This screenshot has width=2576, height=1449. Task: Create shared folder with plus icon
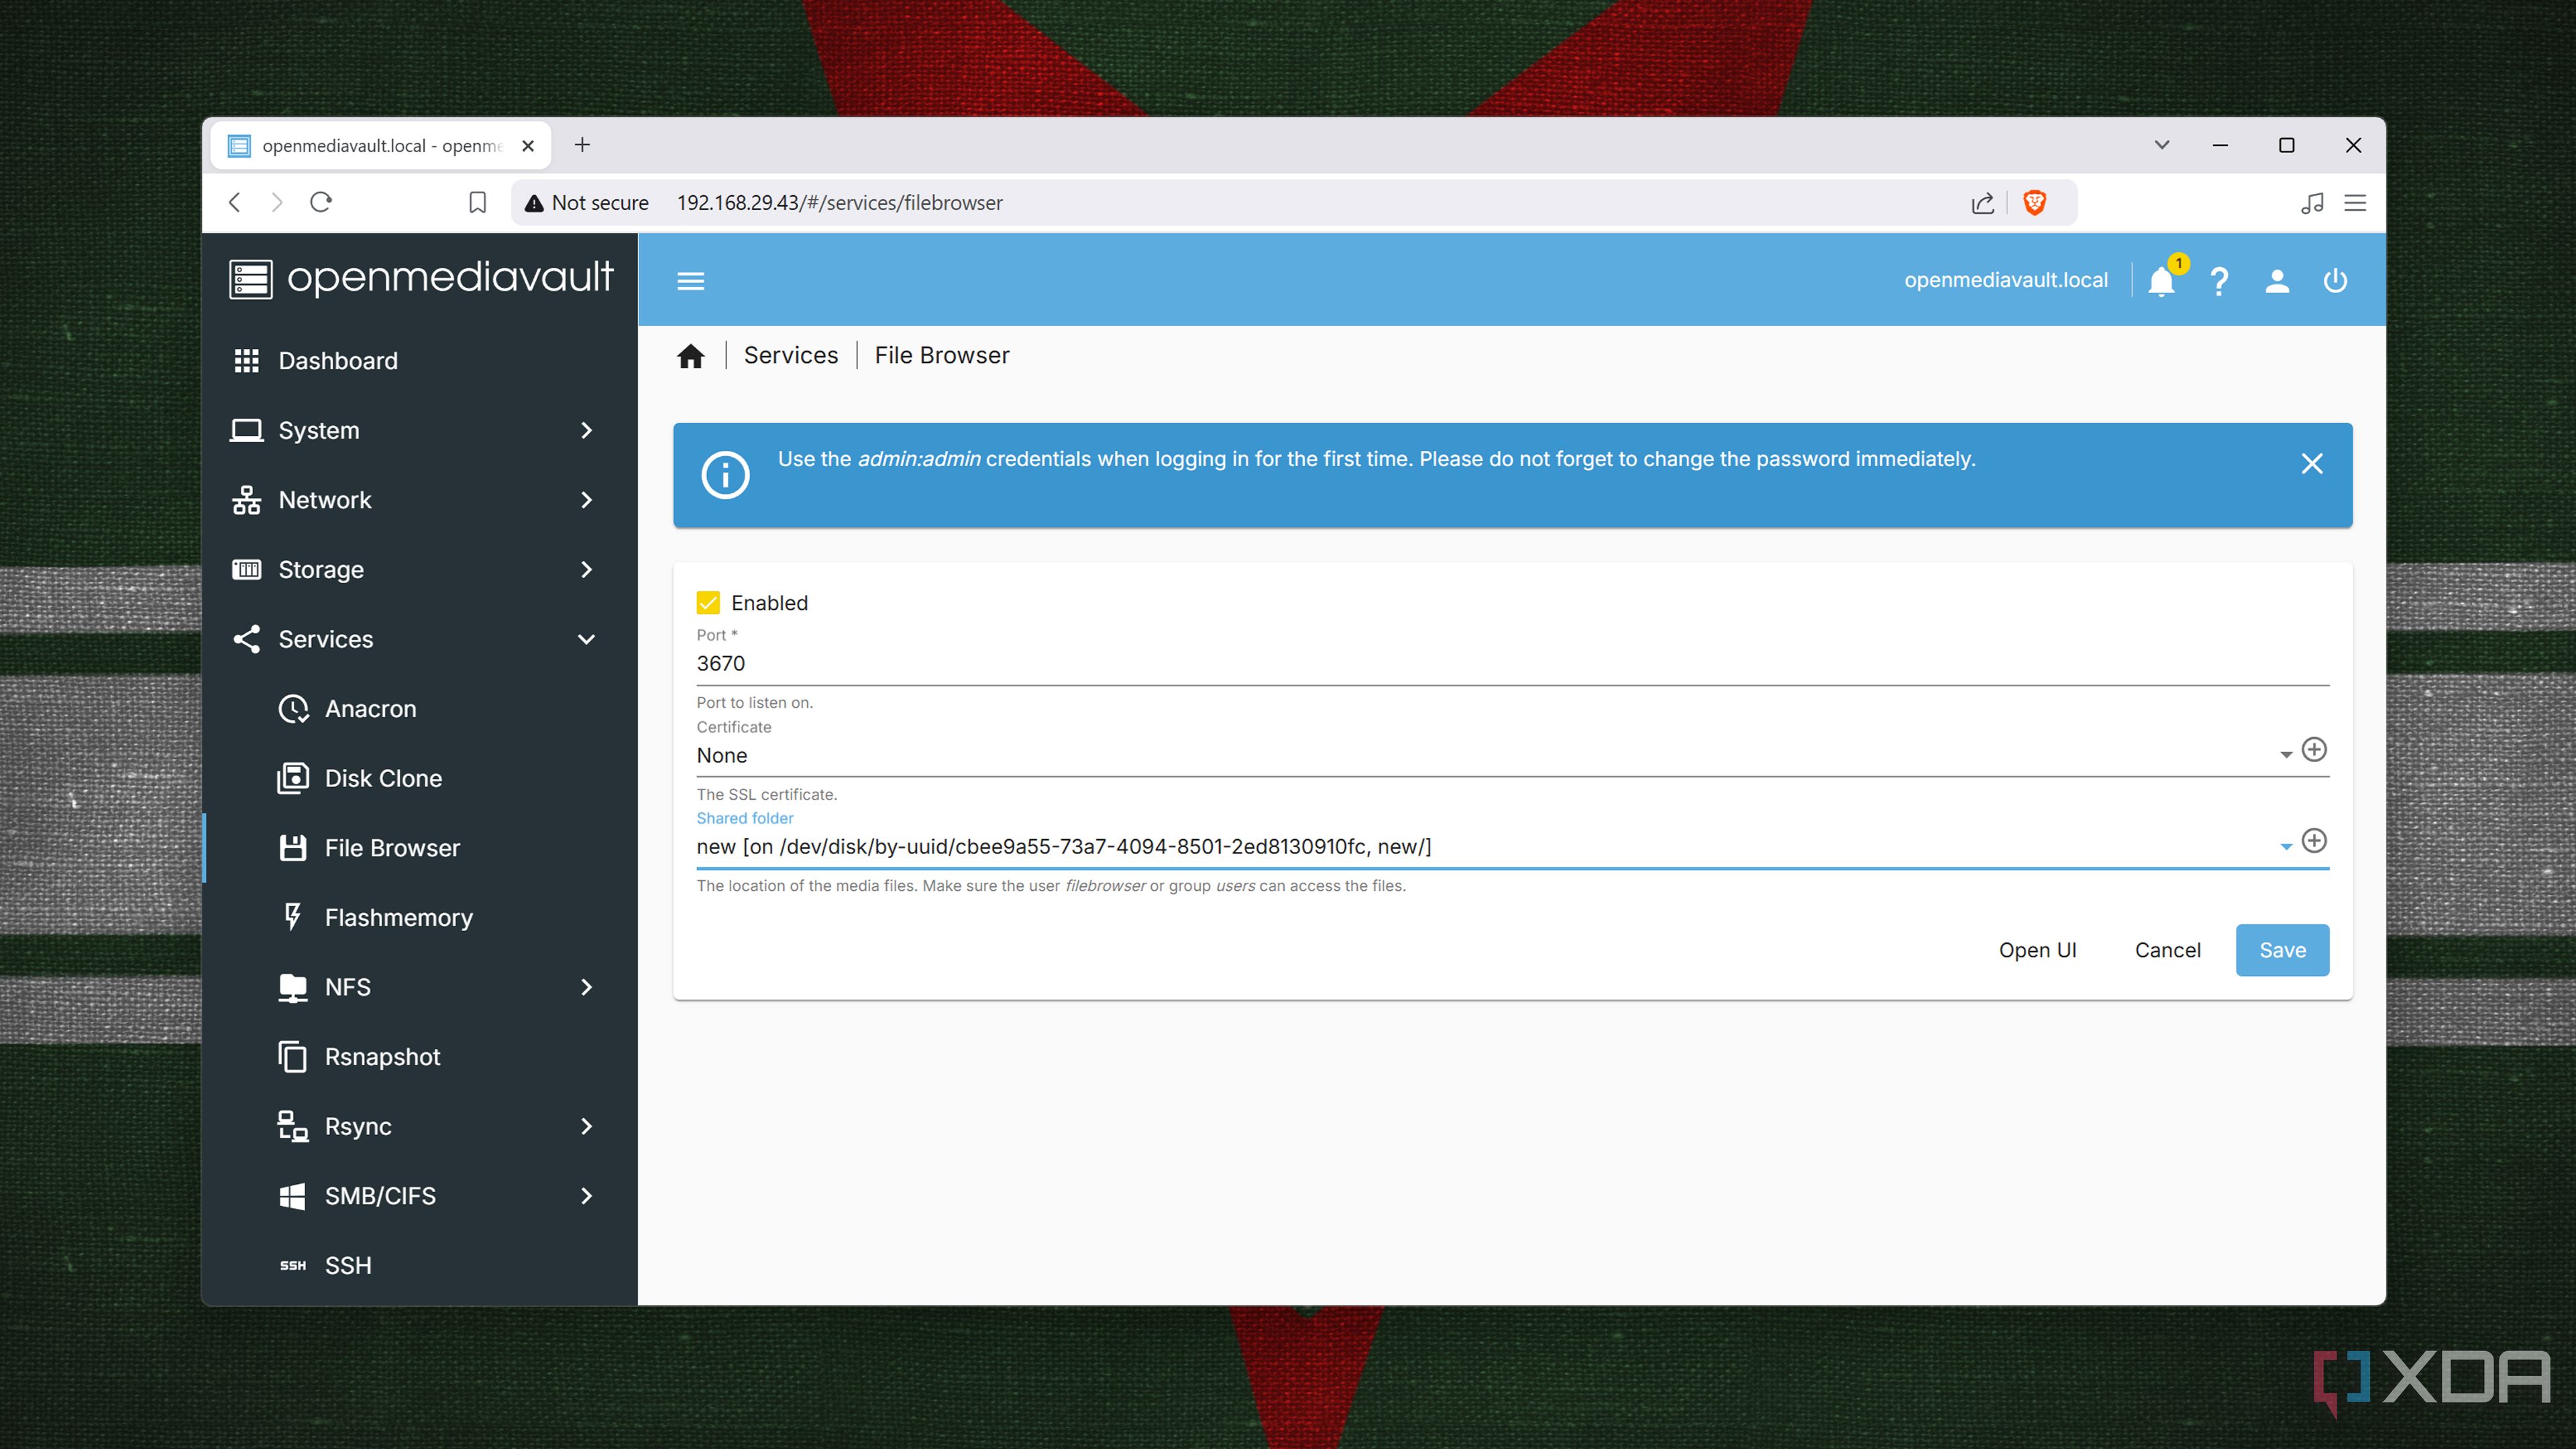2314,840
